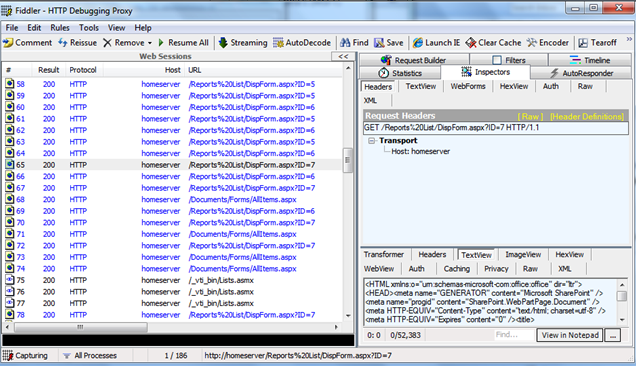Open the Encoder tool
636x366 pixels.
548,43
